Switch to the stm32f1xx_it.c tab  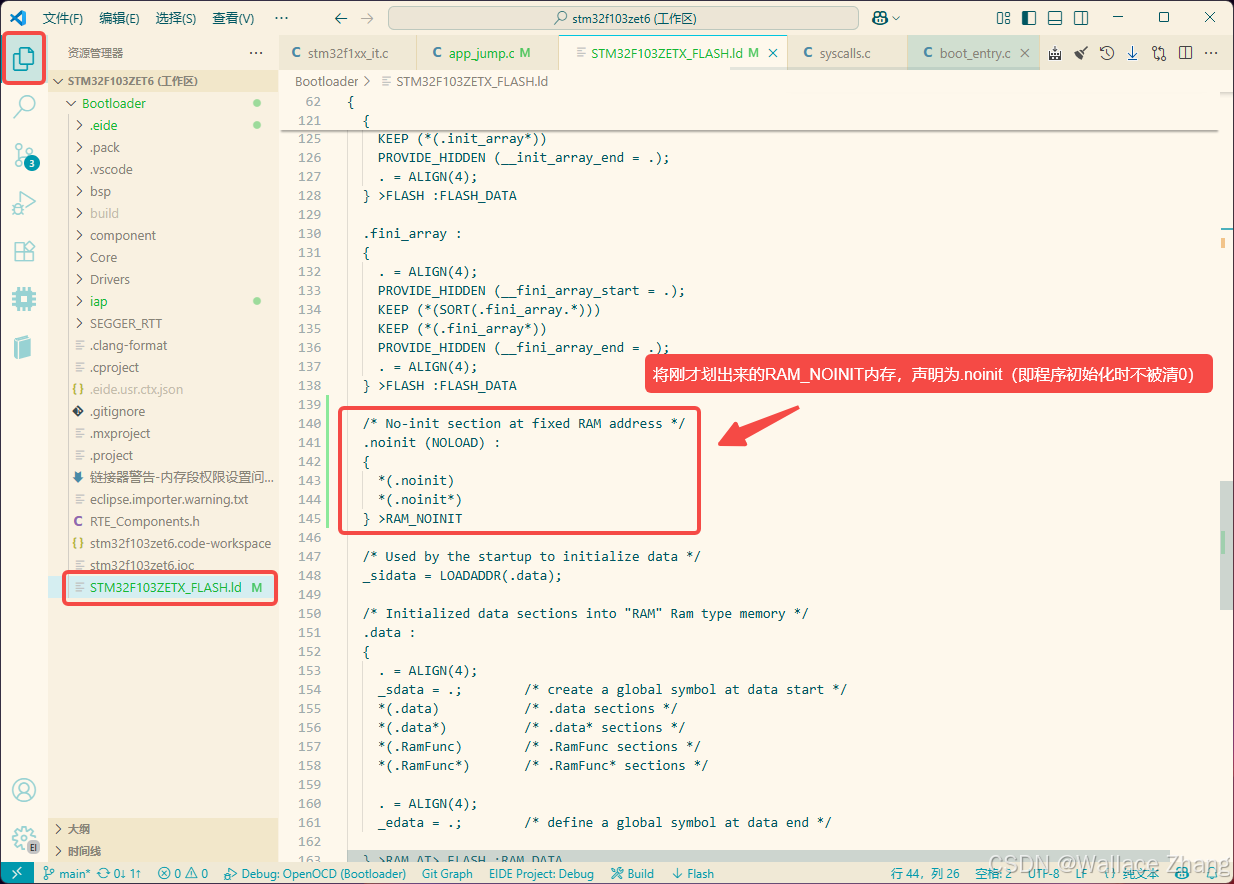point(349,53)
